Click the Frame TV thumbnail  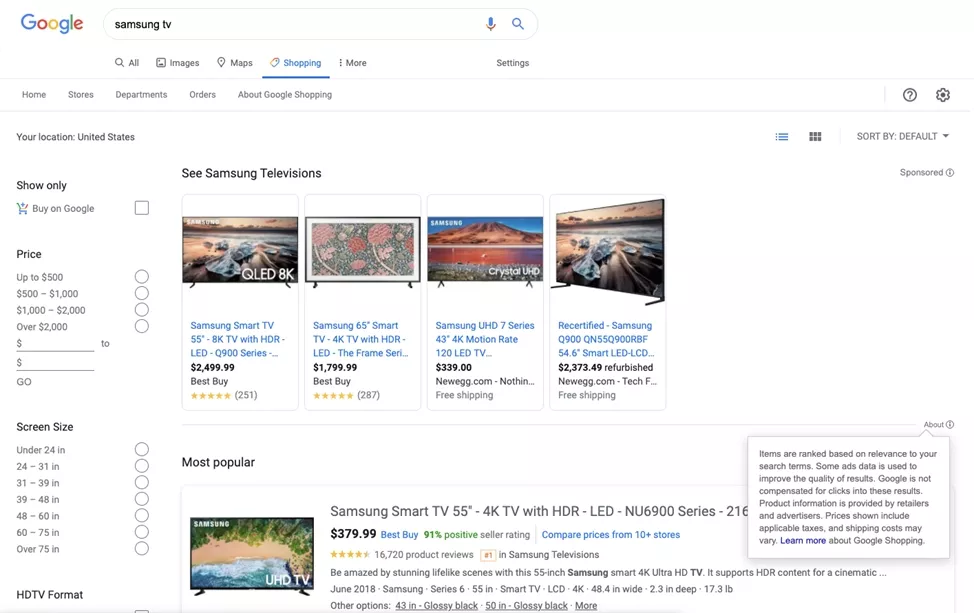362,252
